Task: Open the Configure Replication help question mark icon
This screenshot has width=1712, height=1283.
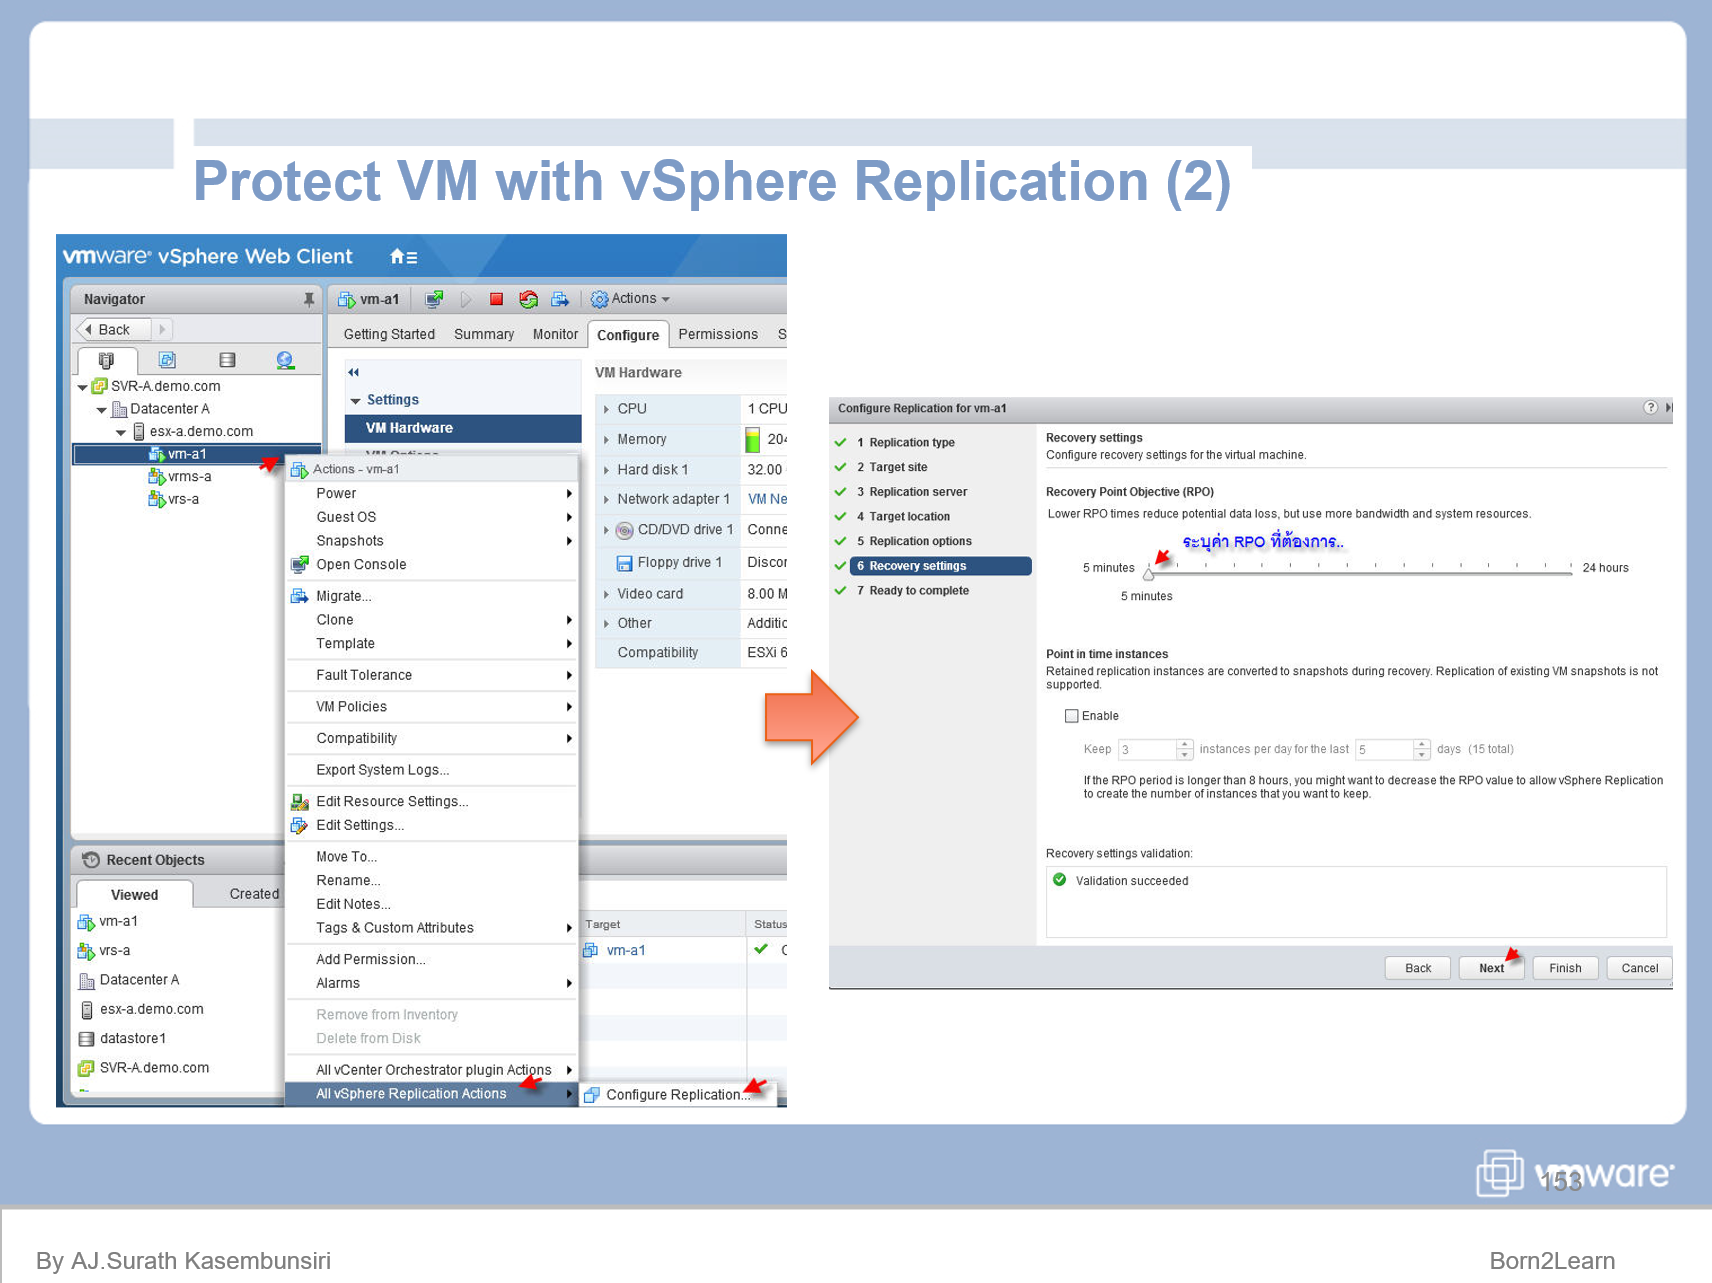Action: click(x=1650, y=408)
